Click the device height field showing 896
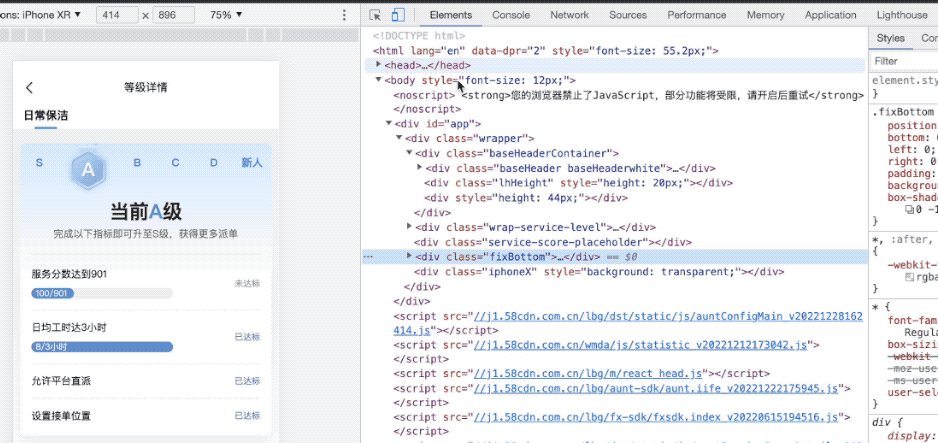The image size is (938, 443). (x=173, y=15)
